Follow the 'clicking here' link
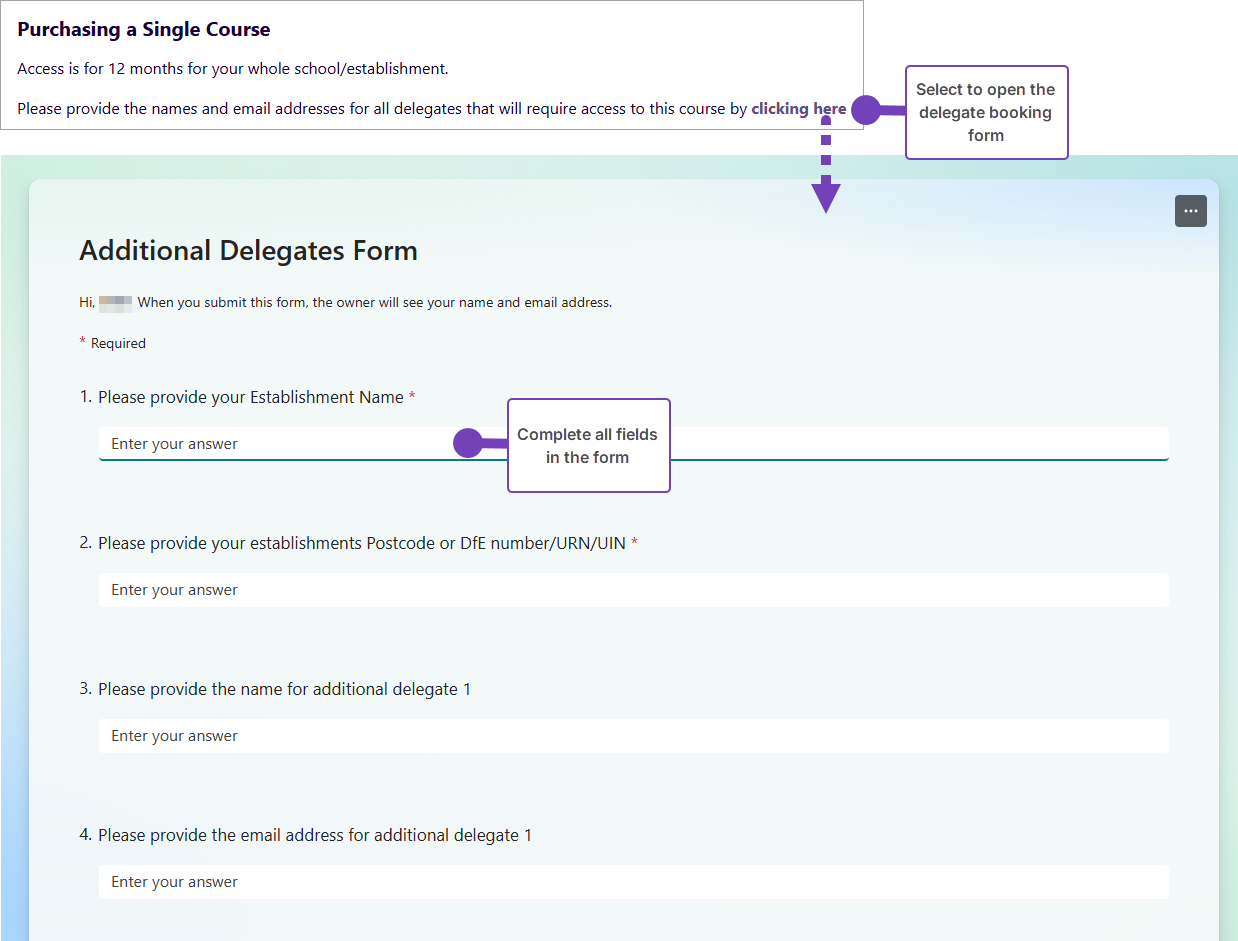Screen dimensions: 1238x941 [798, 109]
